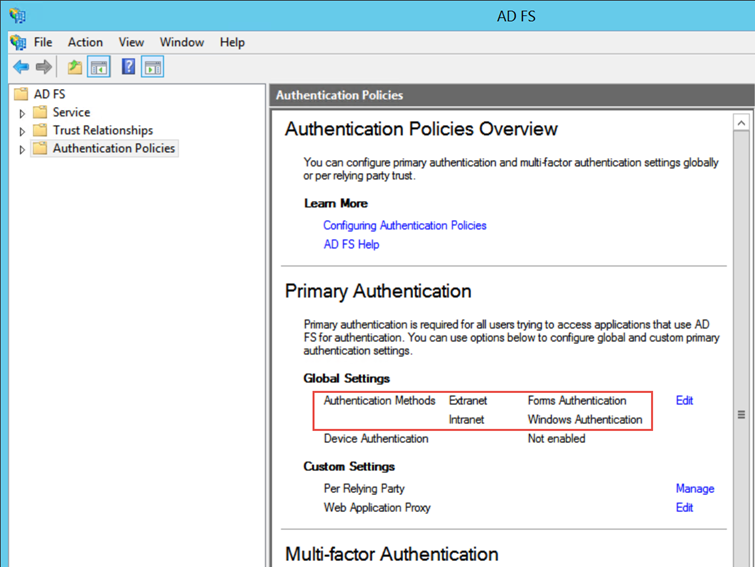
Task: Click the Trust Relationships folder icon
Action: click(40, 130)
